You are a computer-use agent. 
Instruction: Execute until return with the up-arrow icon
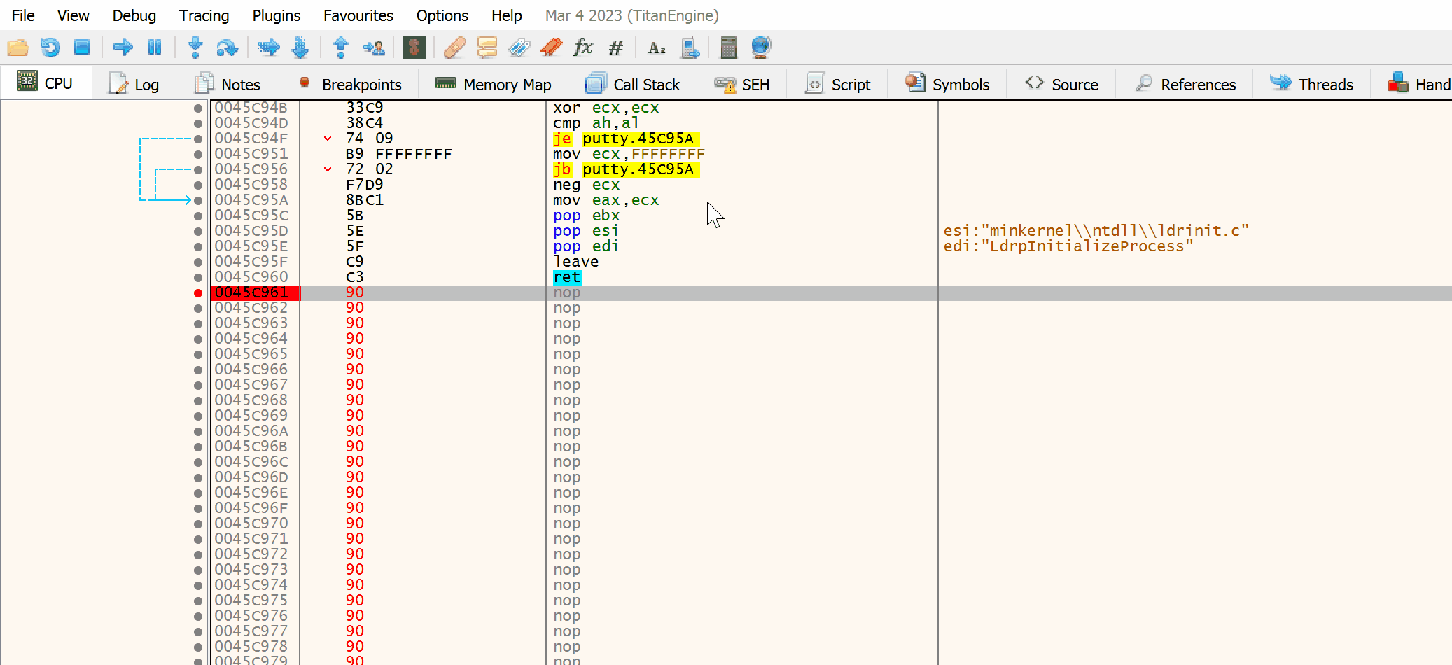[x=340, y=46]
